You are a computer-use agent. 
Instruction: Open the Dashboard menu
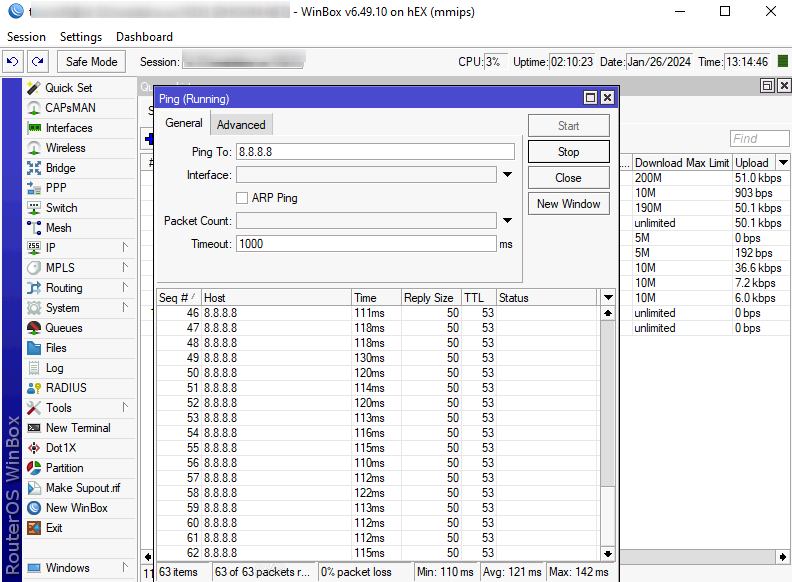point(144,37)
